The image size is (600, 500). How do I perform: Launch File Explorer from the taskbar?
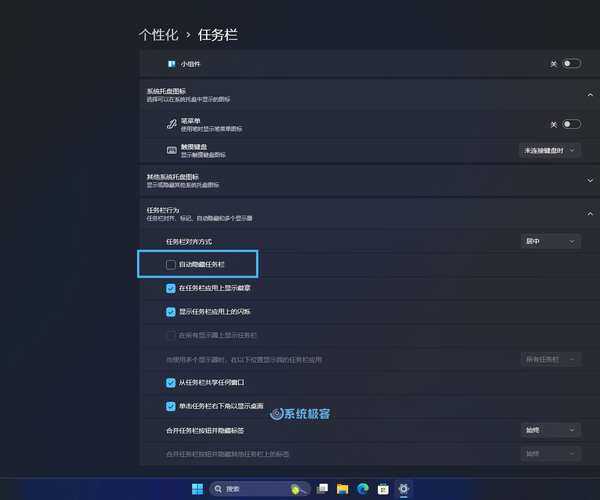[343, 488]
